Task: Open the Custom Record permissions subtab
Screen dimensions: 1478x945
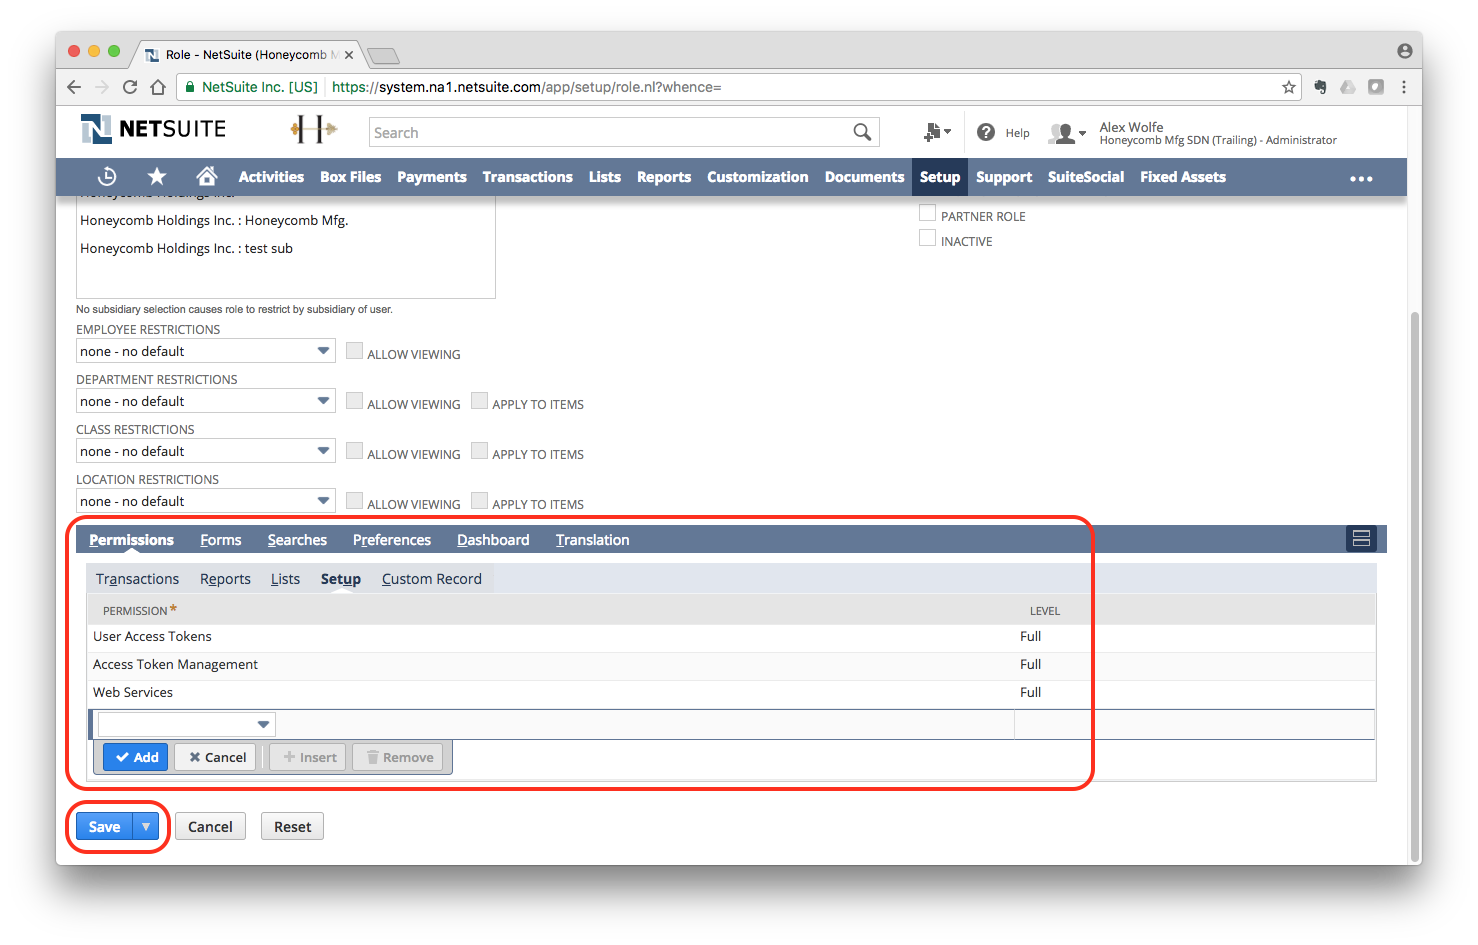Action: pos(432,579)
